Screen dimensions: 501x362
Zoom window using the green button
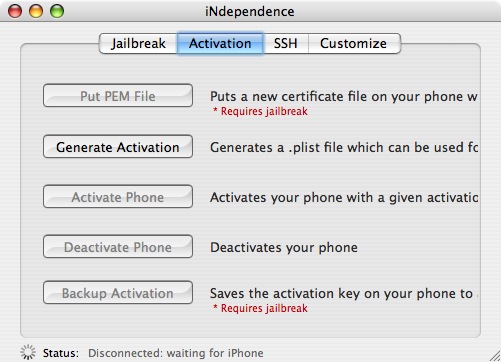[57, 11]
